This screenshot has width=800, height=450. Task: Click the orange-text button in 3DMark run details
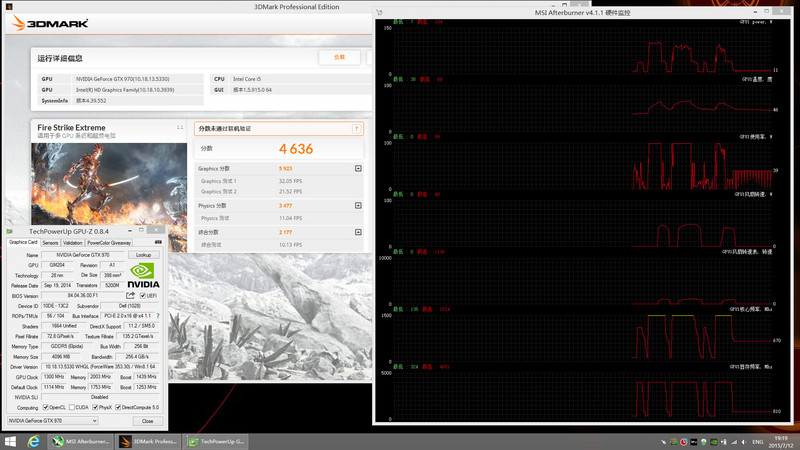(x=339, y=57)
